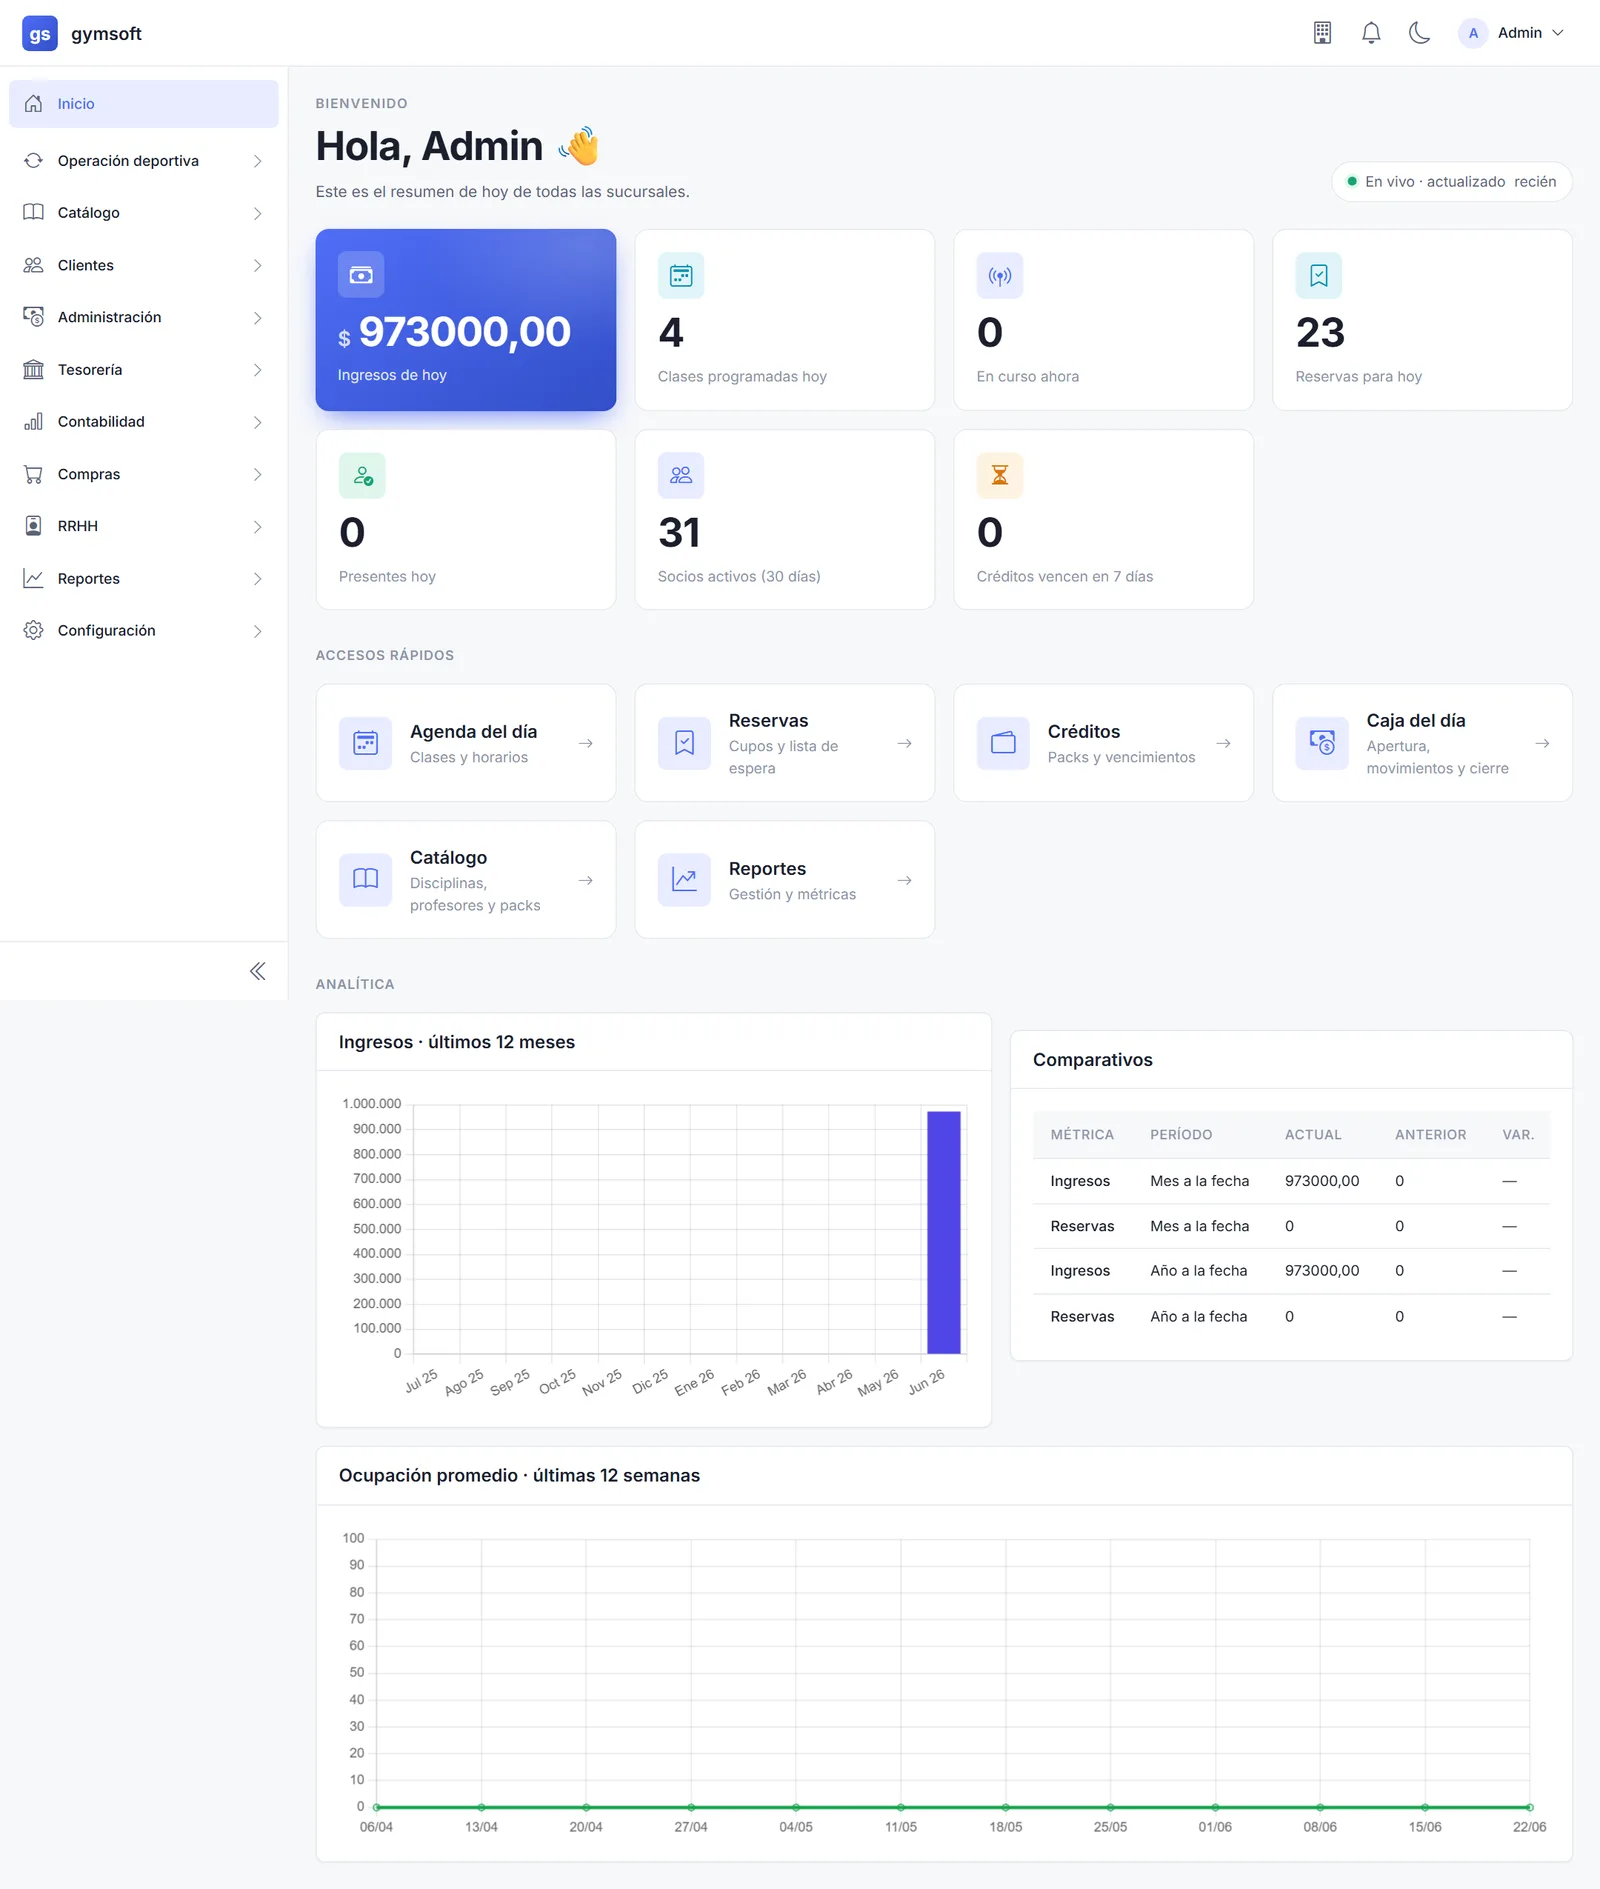This screenshot has width=1600, height=1889.
Task: Open Operación deportiva menu item
Action: 144,161
